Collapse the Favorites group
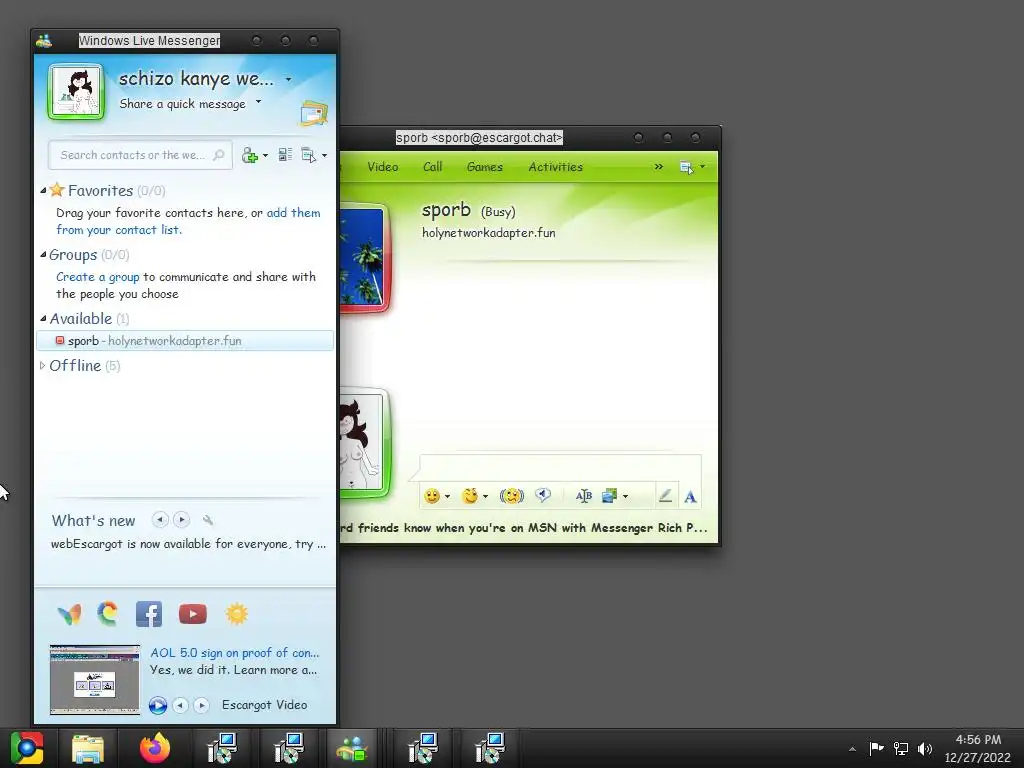This screenshot has height=768, width=1024. click(x=43, y=191)
